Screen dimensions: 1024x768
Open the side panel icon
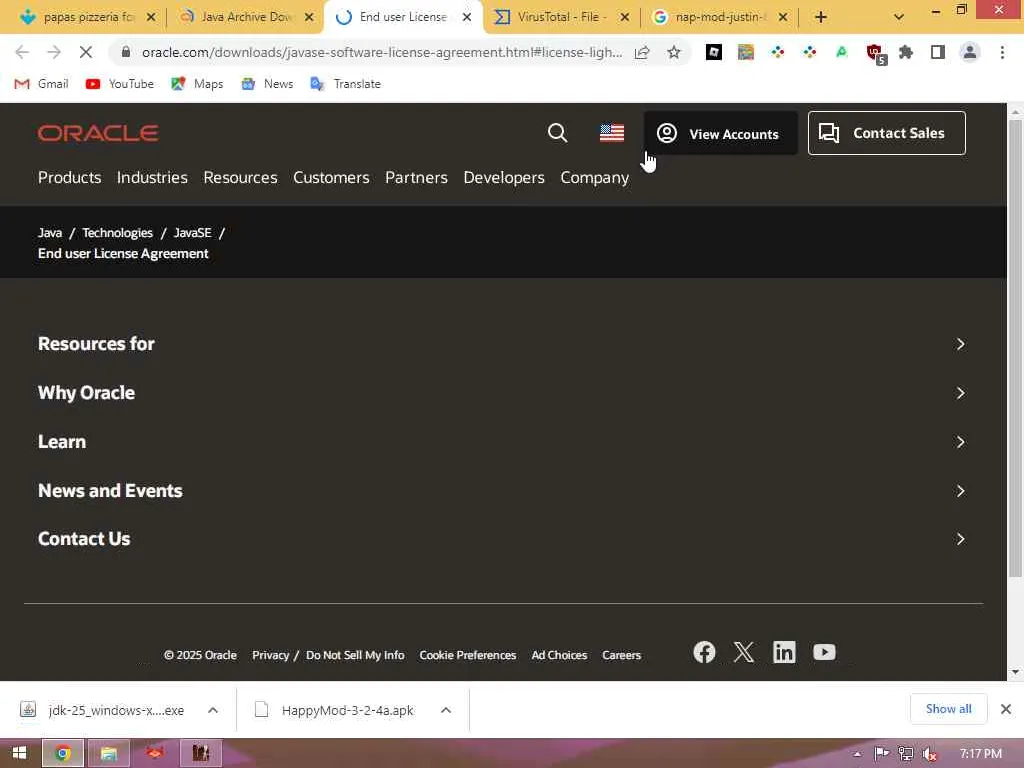coord(938,52)
